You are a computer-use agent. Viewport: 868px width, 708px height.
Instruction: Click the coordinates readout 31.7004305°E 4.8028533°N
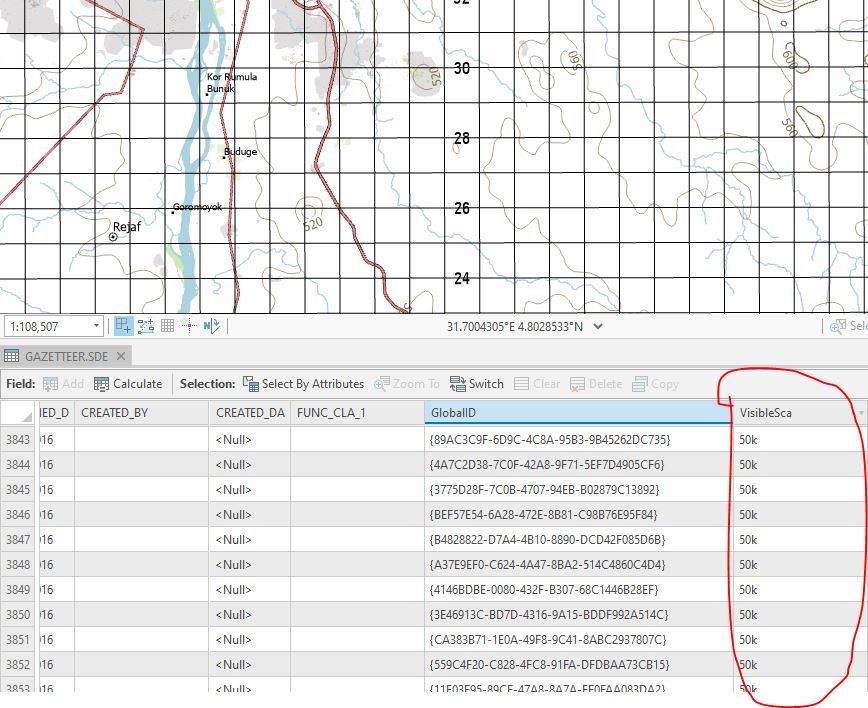pyautogui.click(x=515, y=327)
